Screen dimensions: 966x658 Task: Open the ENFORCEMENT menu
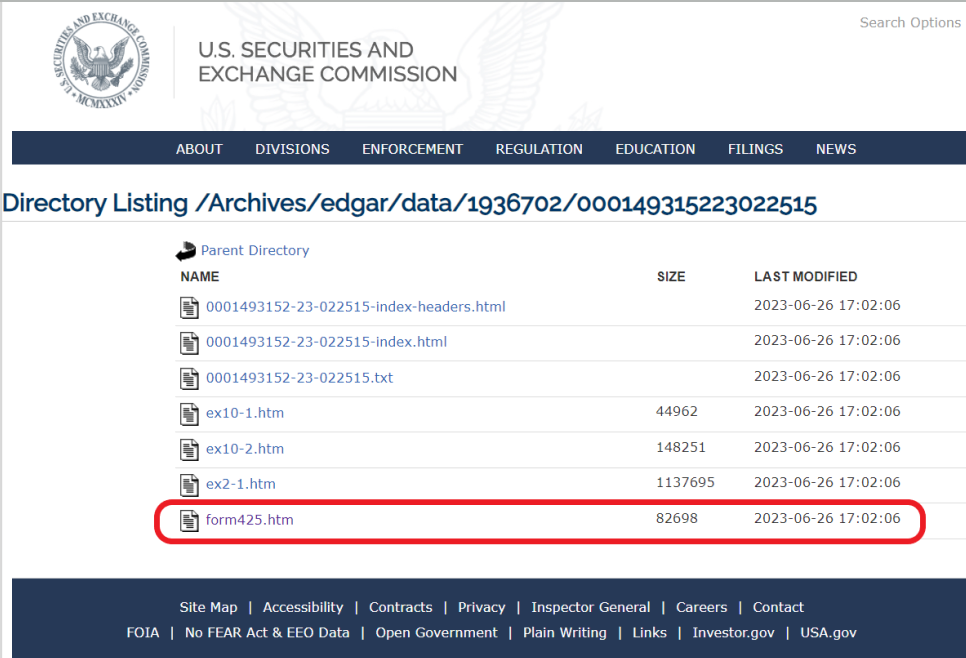point(412,149)
